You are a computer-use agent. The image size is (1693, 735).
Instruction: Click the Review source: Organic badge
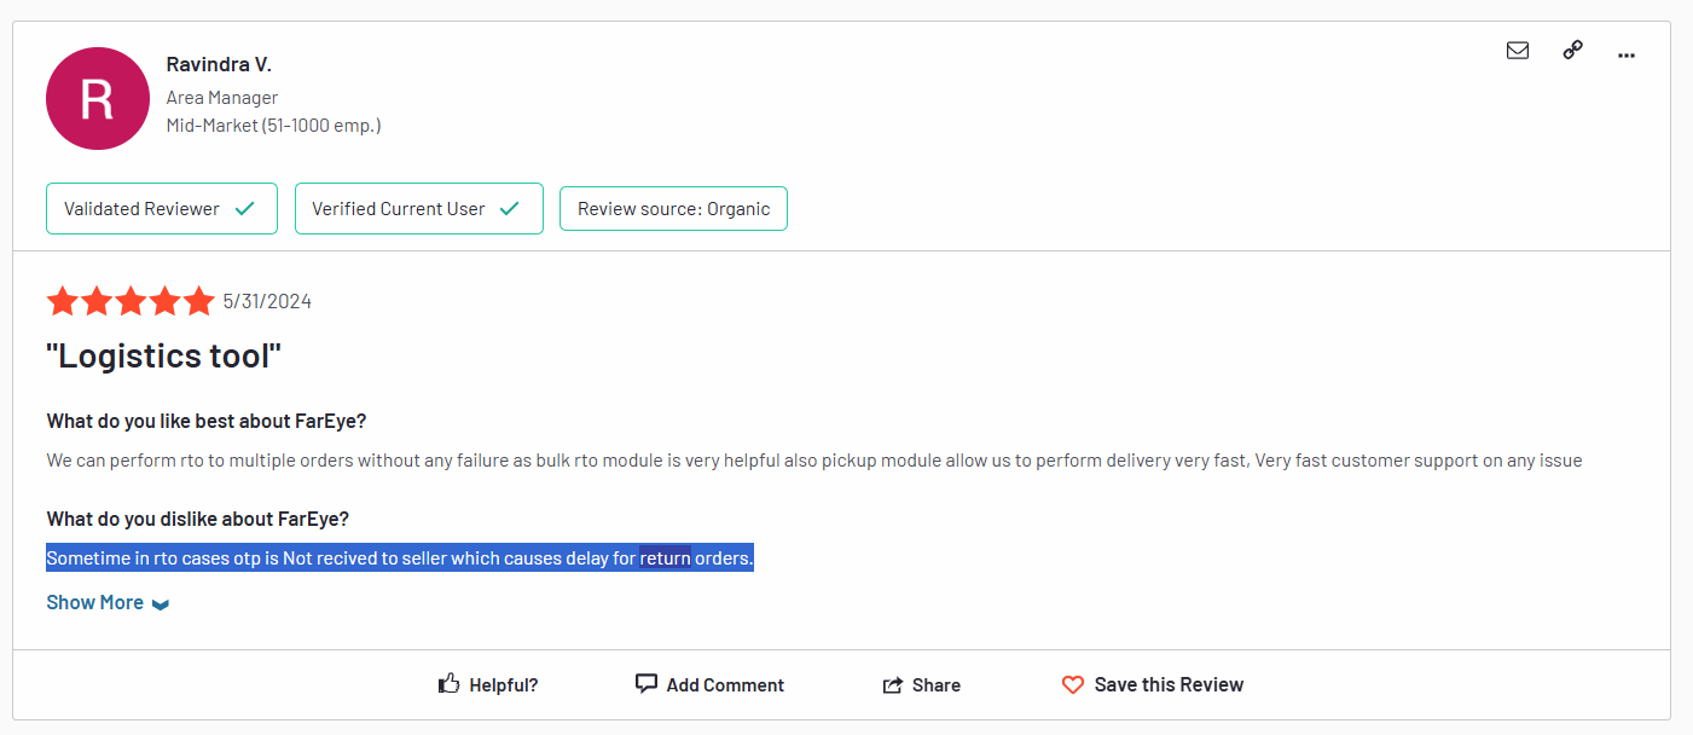(673, 209)
